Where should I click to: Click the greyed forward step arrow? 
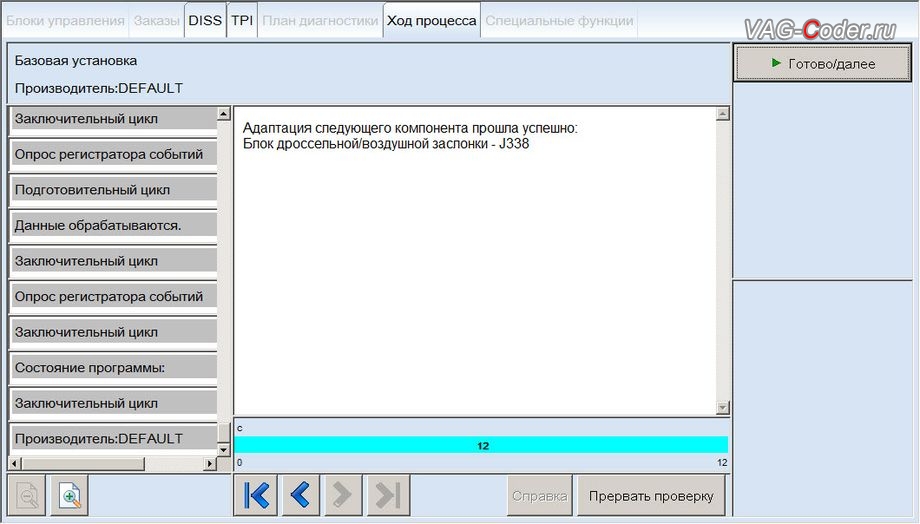341,495
